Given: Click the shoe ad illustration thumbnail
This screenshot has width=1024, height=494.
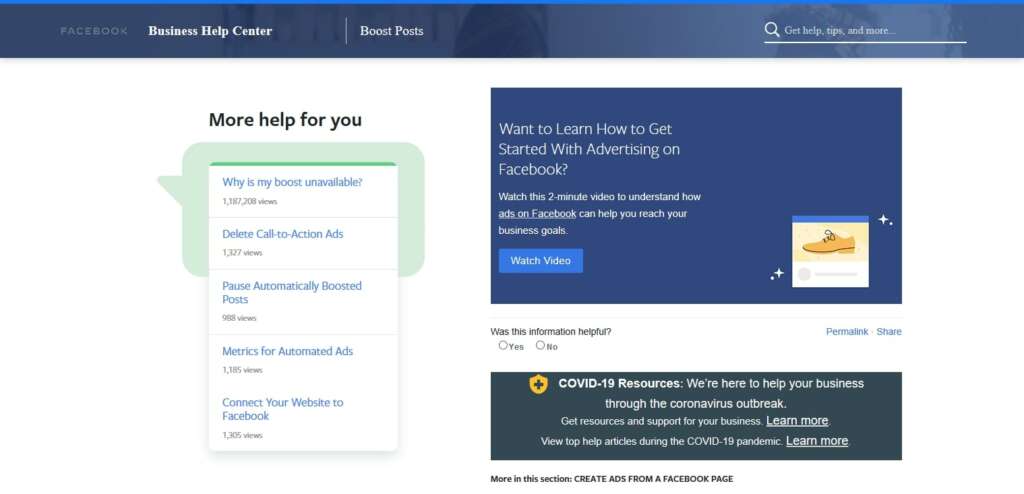Looking at the screenshot, I should (x=830, y=251).
